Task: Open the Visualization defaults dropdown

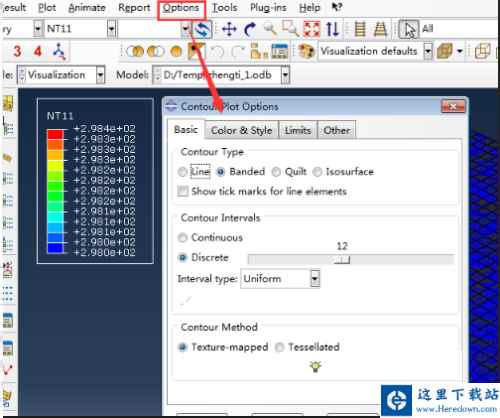Action: 428,51
